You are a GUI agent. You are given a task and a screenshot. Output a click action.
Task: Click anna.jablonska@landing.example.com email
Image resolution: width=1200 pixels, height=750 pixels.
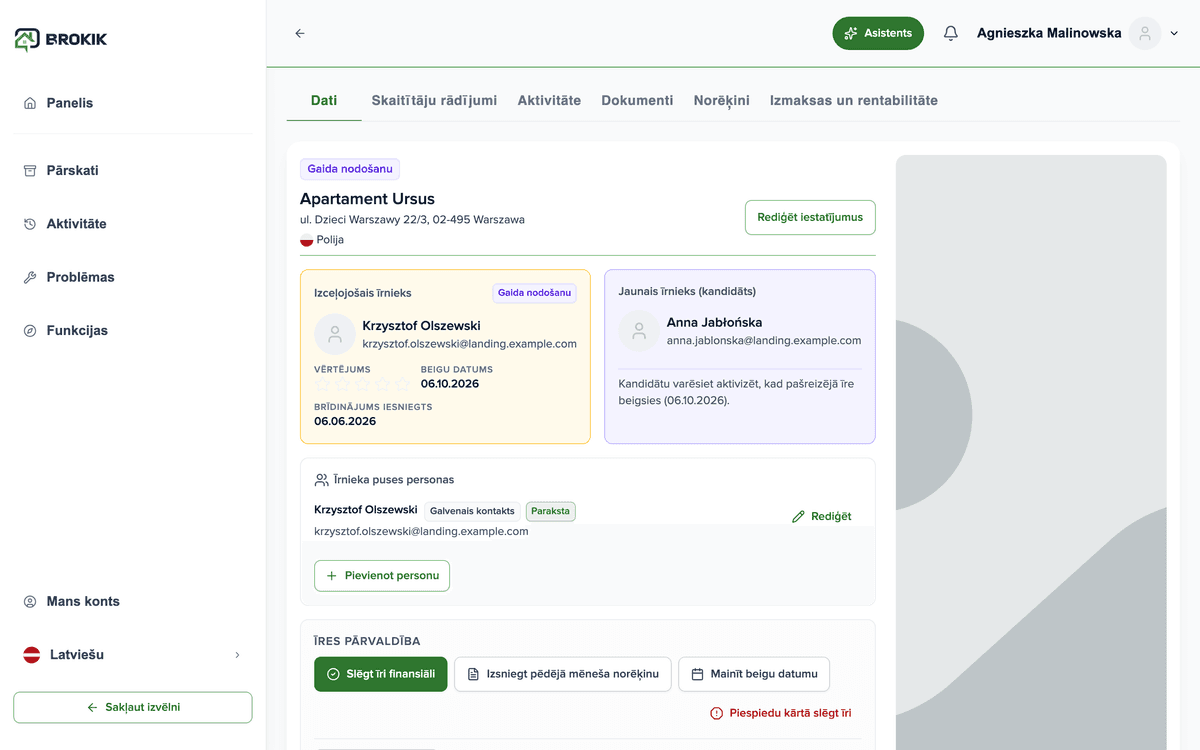tap(764, 340)
